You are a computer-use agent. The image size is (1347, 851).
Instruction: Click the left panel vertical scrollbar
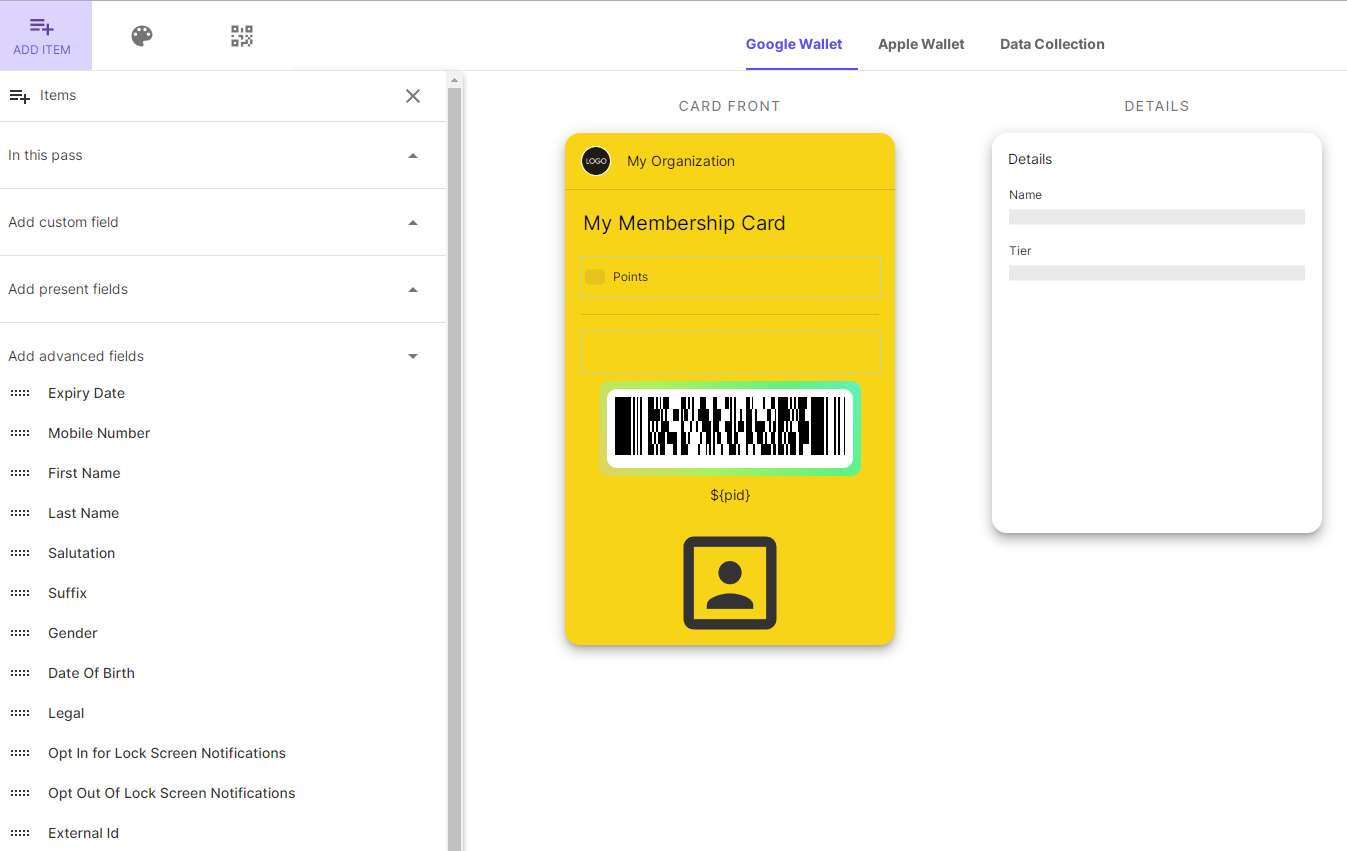(x=455, y=470)
